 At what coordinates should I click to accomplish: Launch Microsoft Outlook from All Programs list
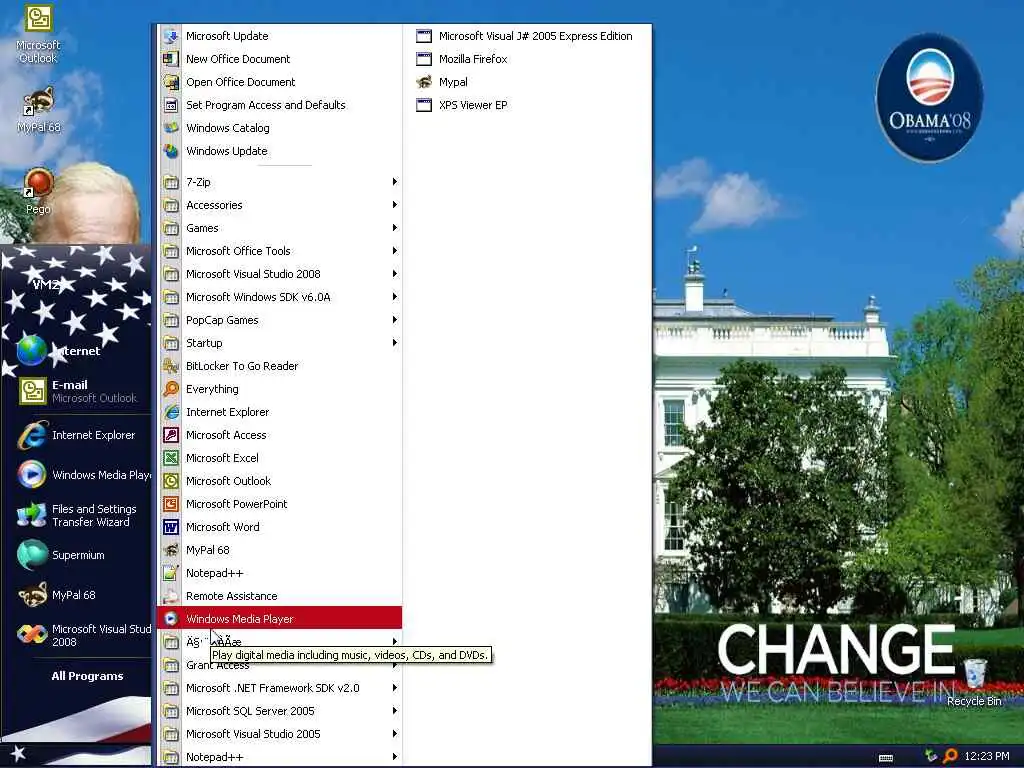pyautogui.click(x=280, y=481)
